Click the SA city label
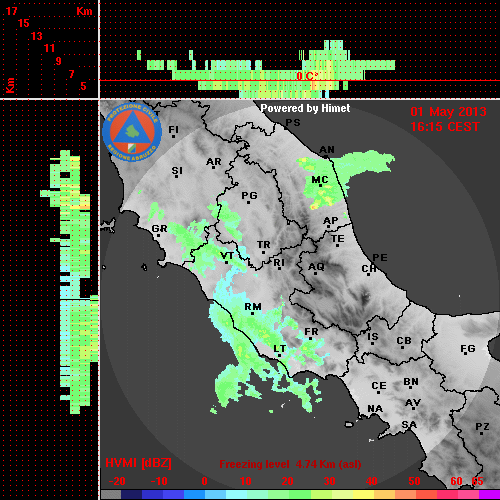 point(409,425)
